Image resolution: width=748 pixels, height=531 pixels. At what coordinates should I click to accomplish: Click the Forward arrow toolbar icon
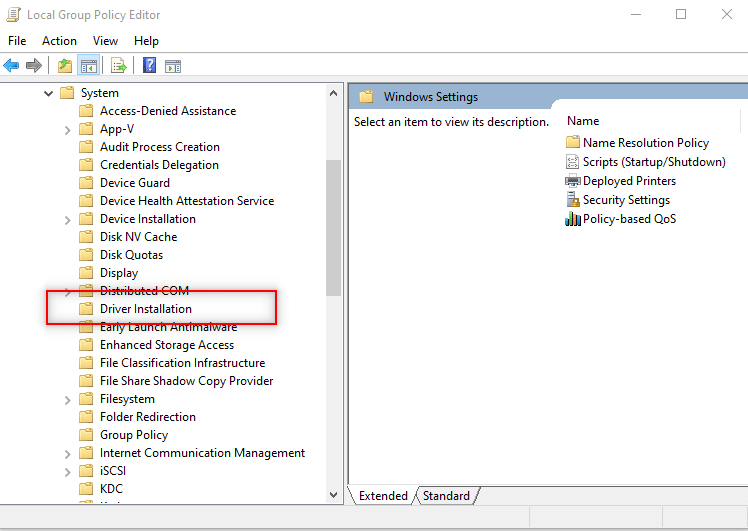(34, 65)
